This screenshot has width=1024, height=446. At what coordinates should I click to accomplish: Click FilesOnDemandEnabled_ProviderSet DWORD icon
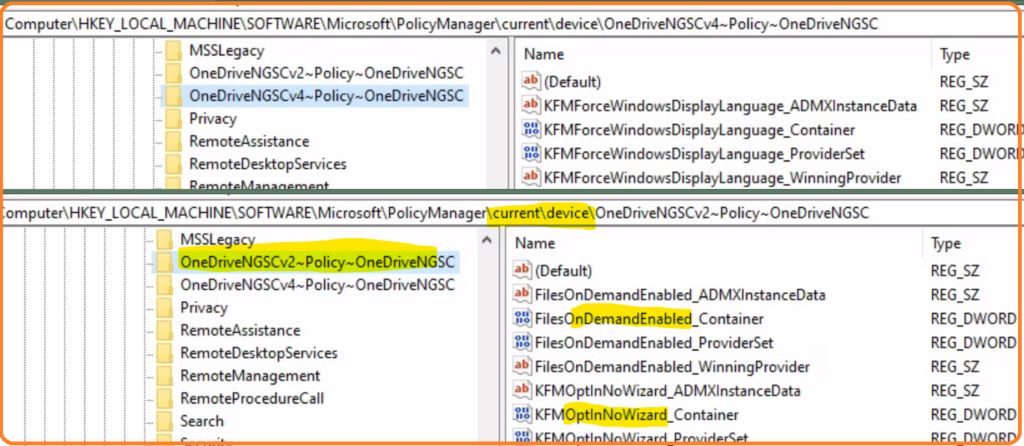click(x=522, y=342)
